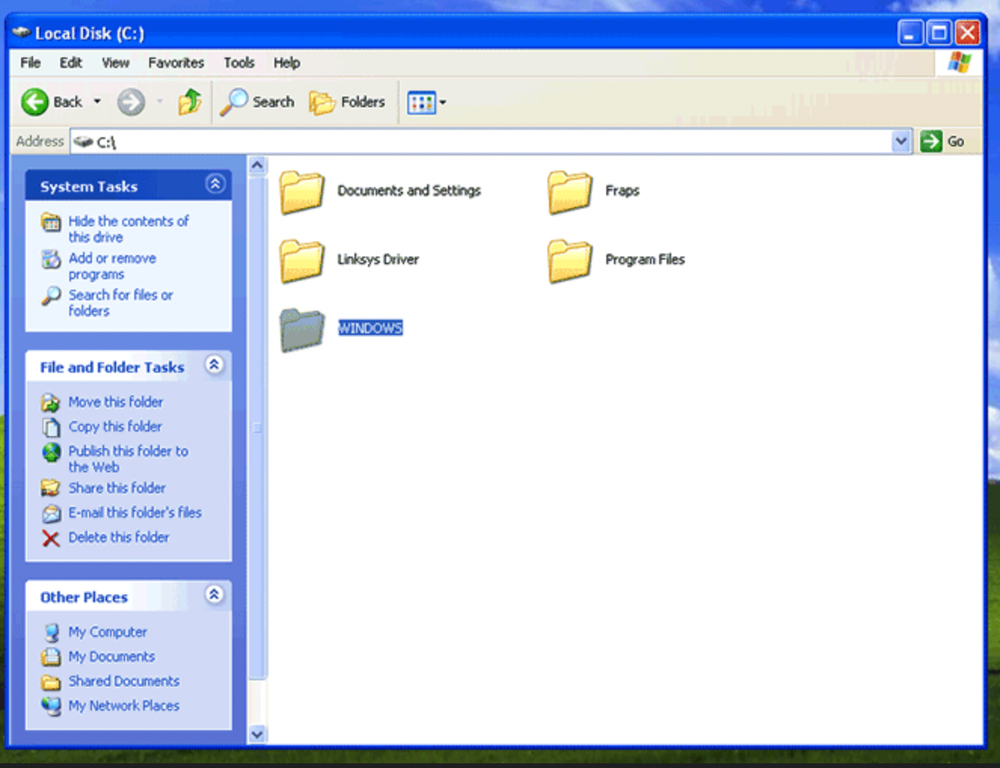The image size is (1000, 768).
Task: Click Copy this folder link
Action: [115, 426]
